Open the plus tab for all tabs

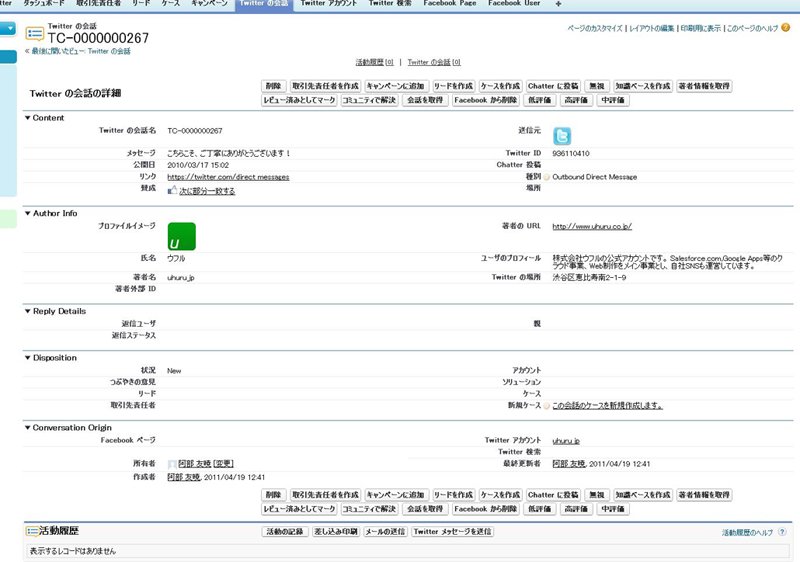(558, 4)
